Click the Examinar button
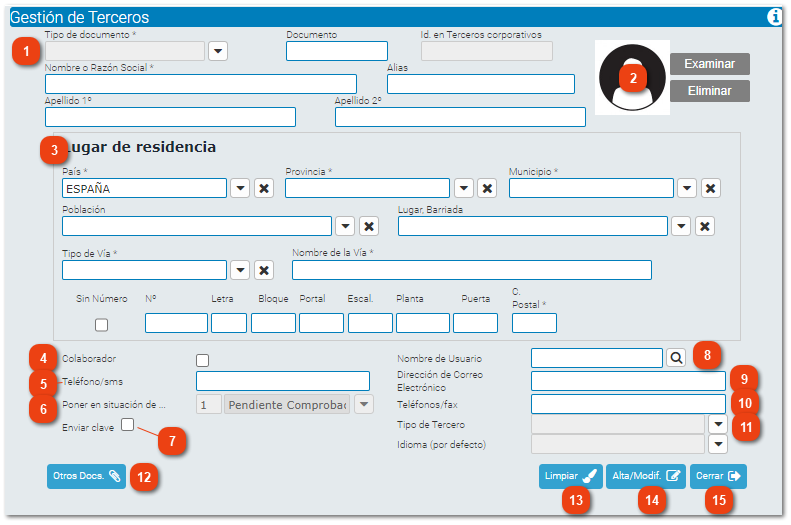 709,64
